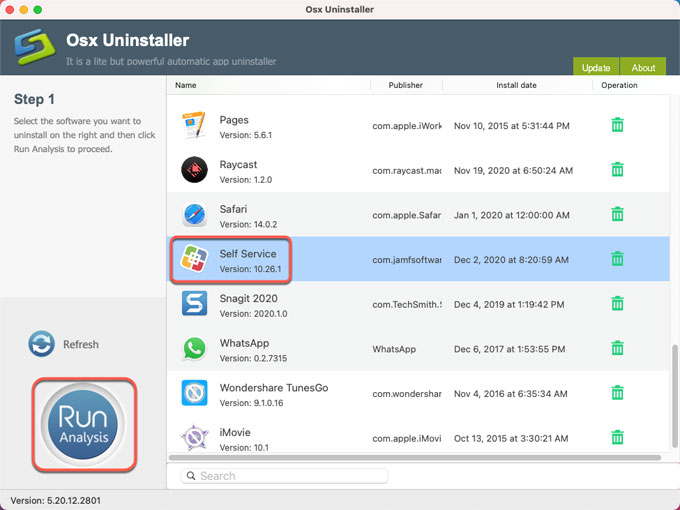The height and width of the screenshot is (510, 680).
Task: Click Version: 9.1.0.16 under Wondershare TunesGo
Action: 251,403
